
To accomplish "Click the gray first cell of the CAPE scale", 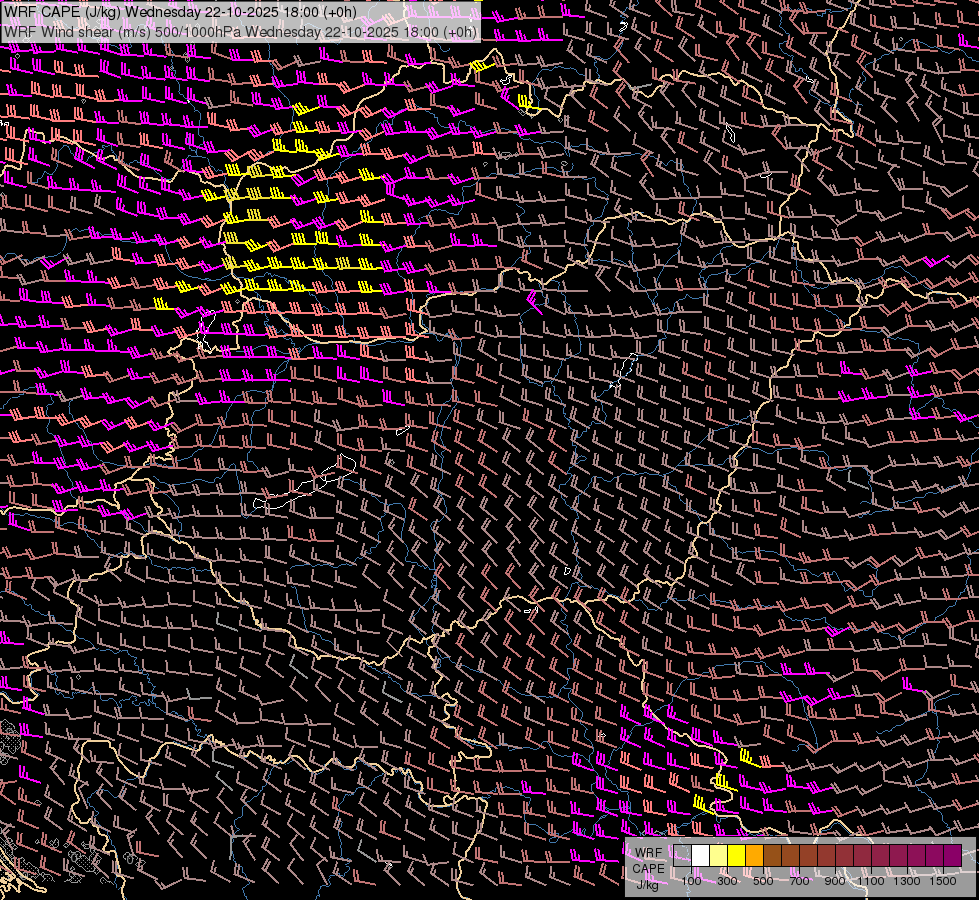I will pyautogui.click(x=683, y=855).
